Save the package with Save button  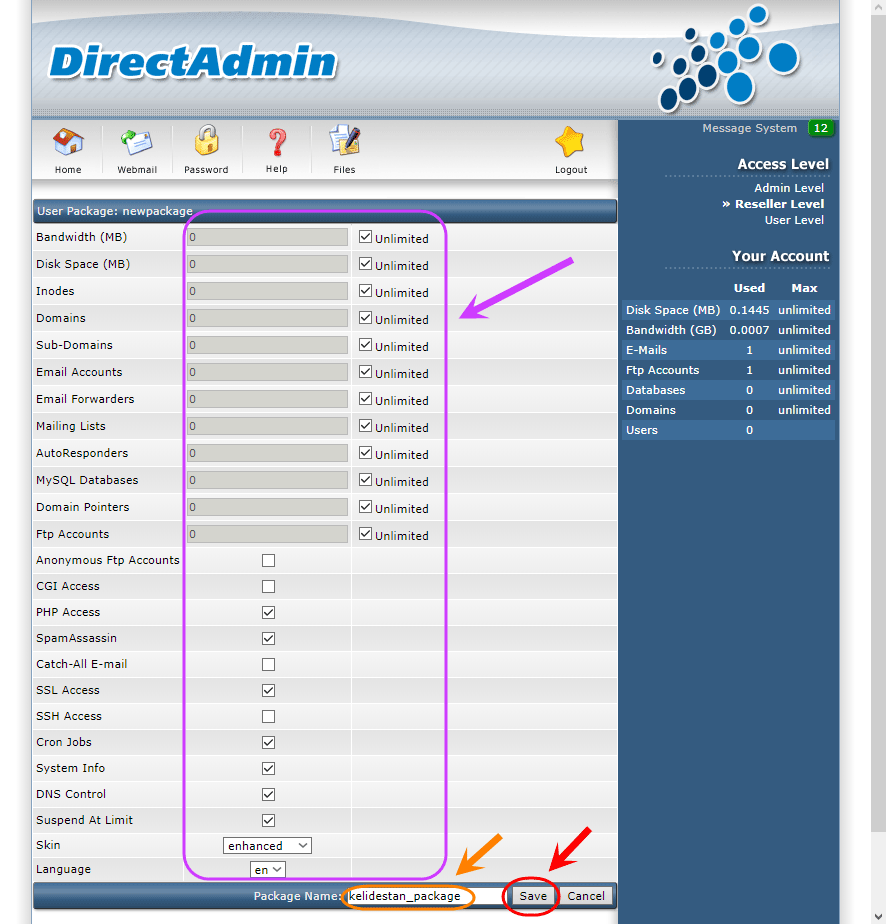click(533, 896)
